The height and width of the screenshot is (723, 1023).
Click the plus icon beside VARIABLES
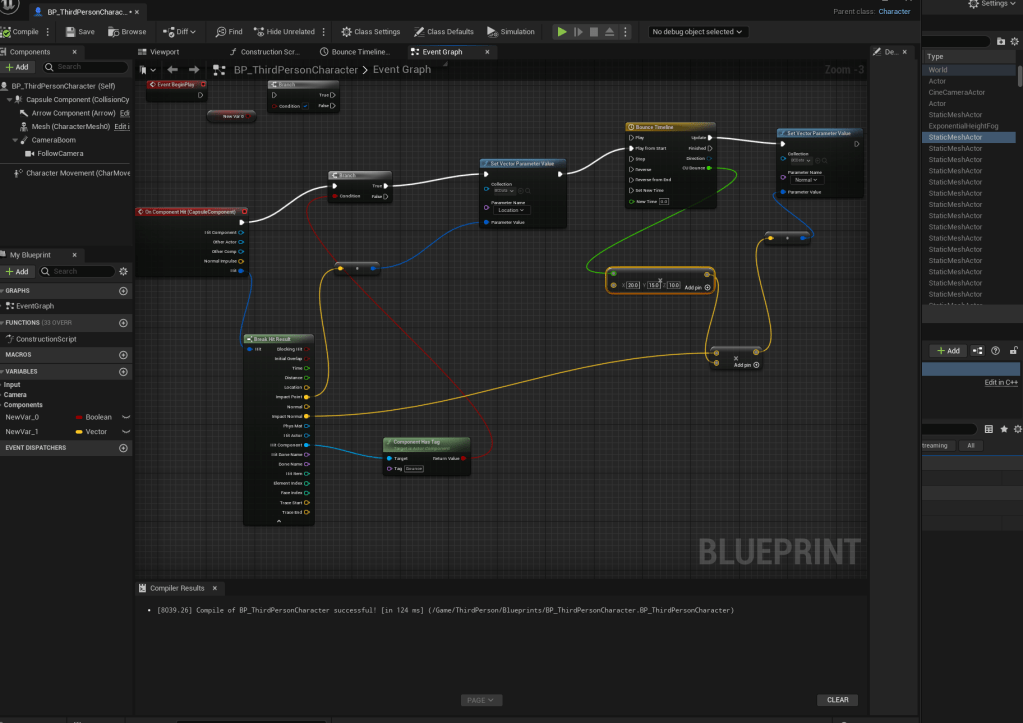(x=123, y=371)
